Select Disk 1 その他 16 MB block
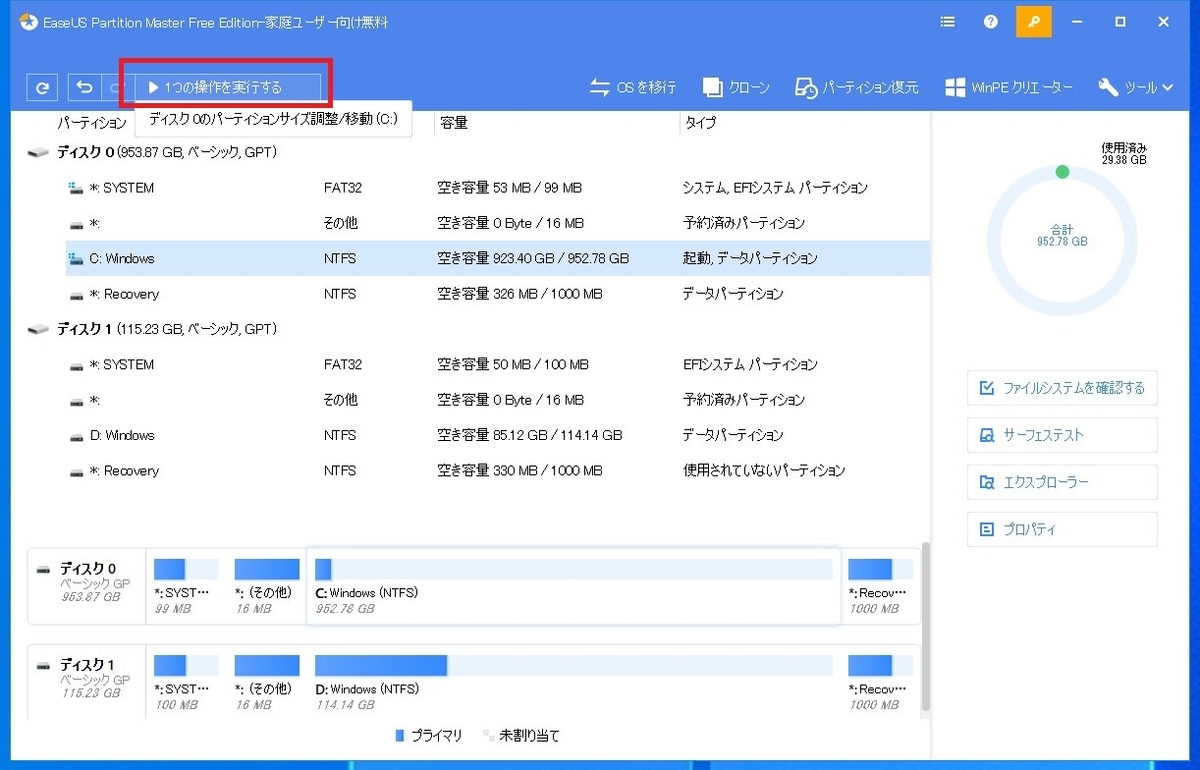 pyautogui.click(x=267, y=682)
